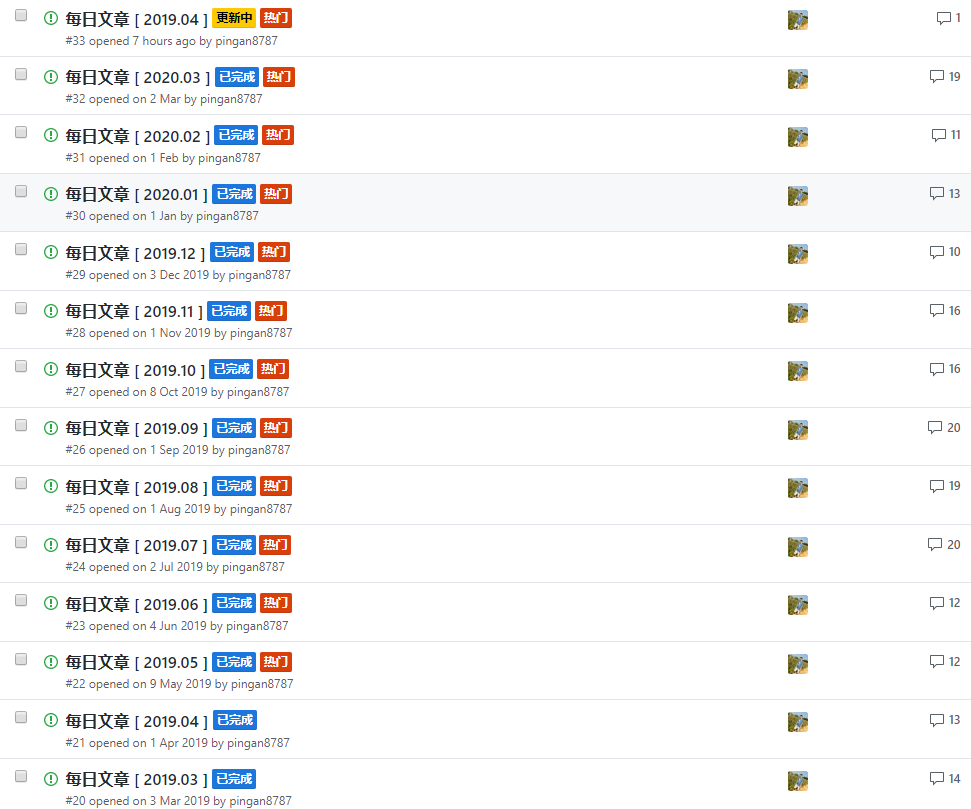The width and height of the screenshot is (971, 809).
Task: Click the '7 hours ago' timestamp
Action: [x=164, y=41]
